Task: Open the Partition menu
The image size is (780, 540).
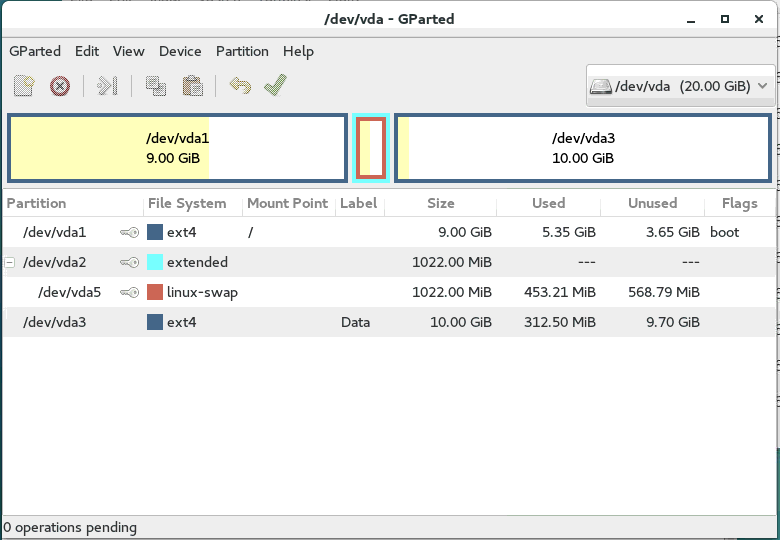Action: (242, 51)
